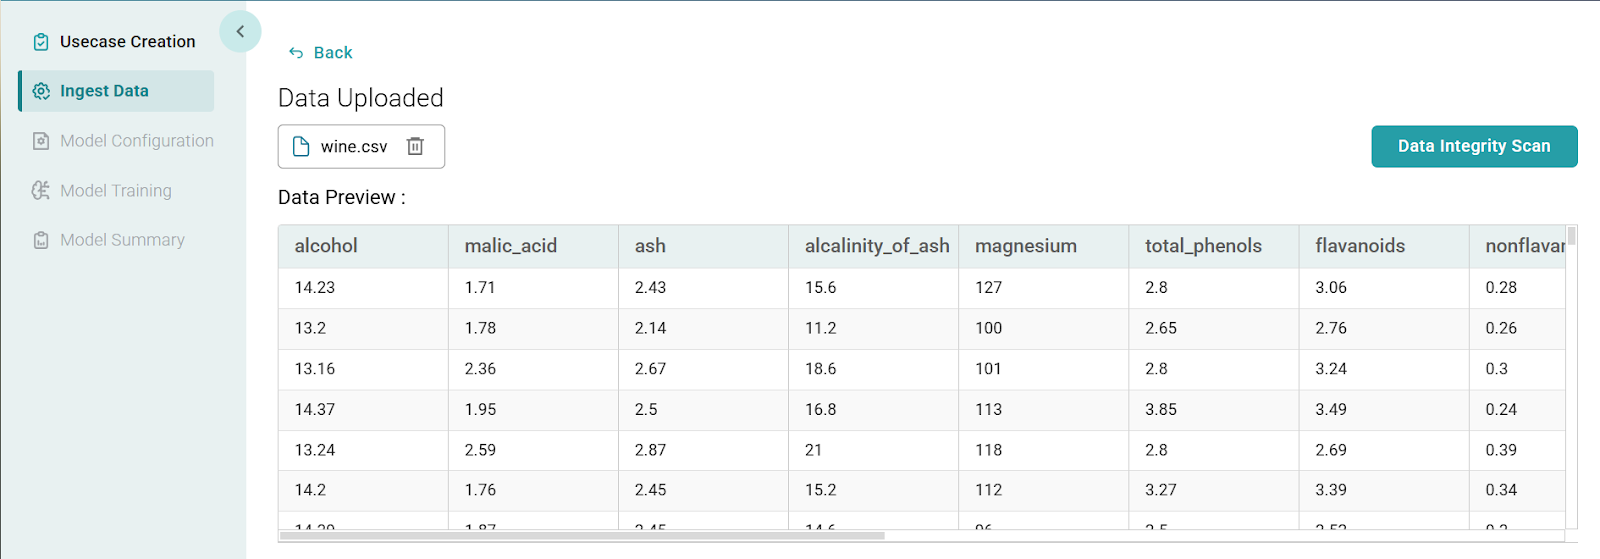Click the malic_acid column header

click(x=533, y=246)
